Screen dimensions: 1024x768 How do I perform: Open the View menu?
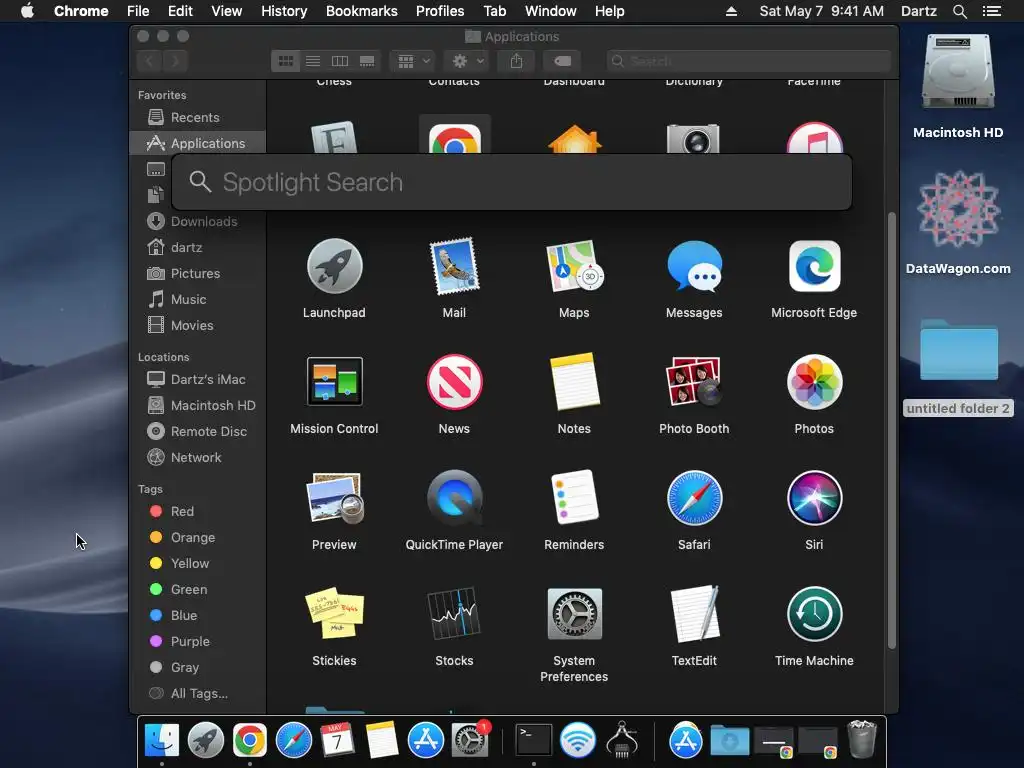(x=227, y=11)
